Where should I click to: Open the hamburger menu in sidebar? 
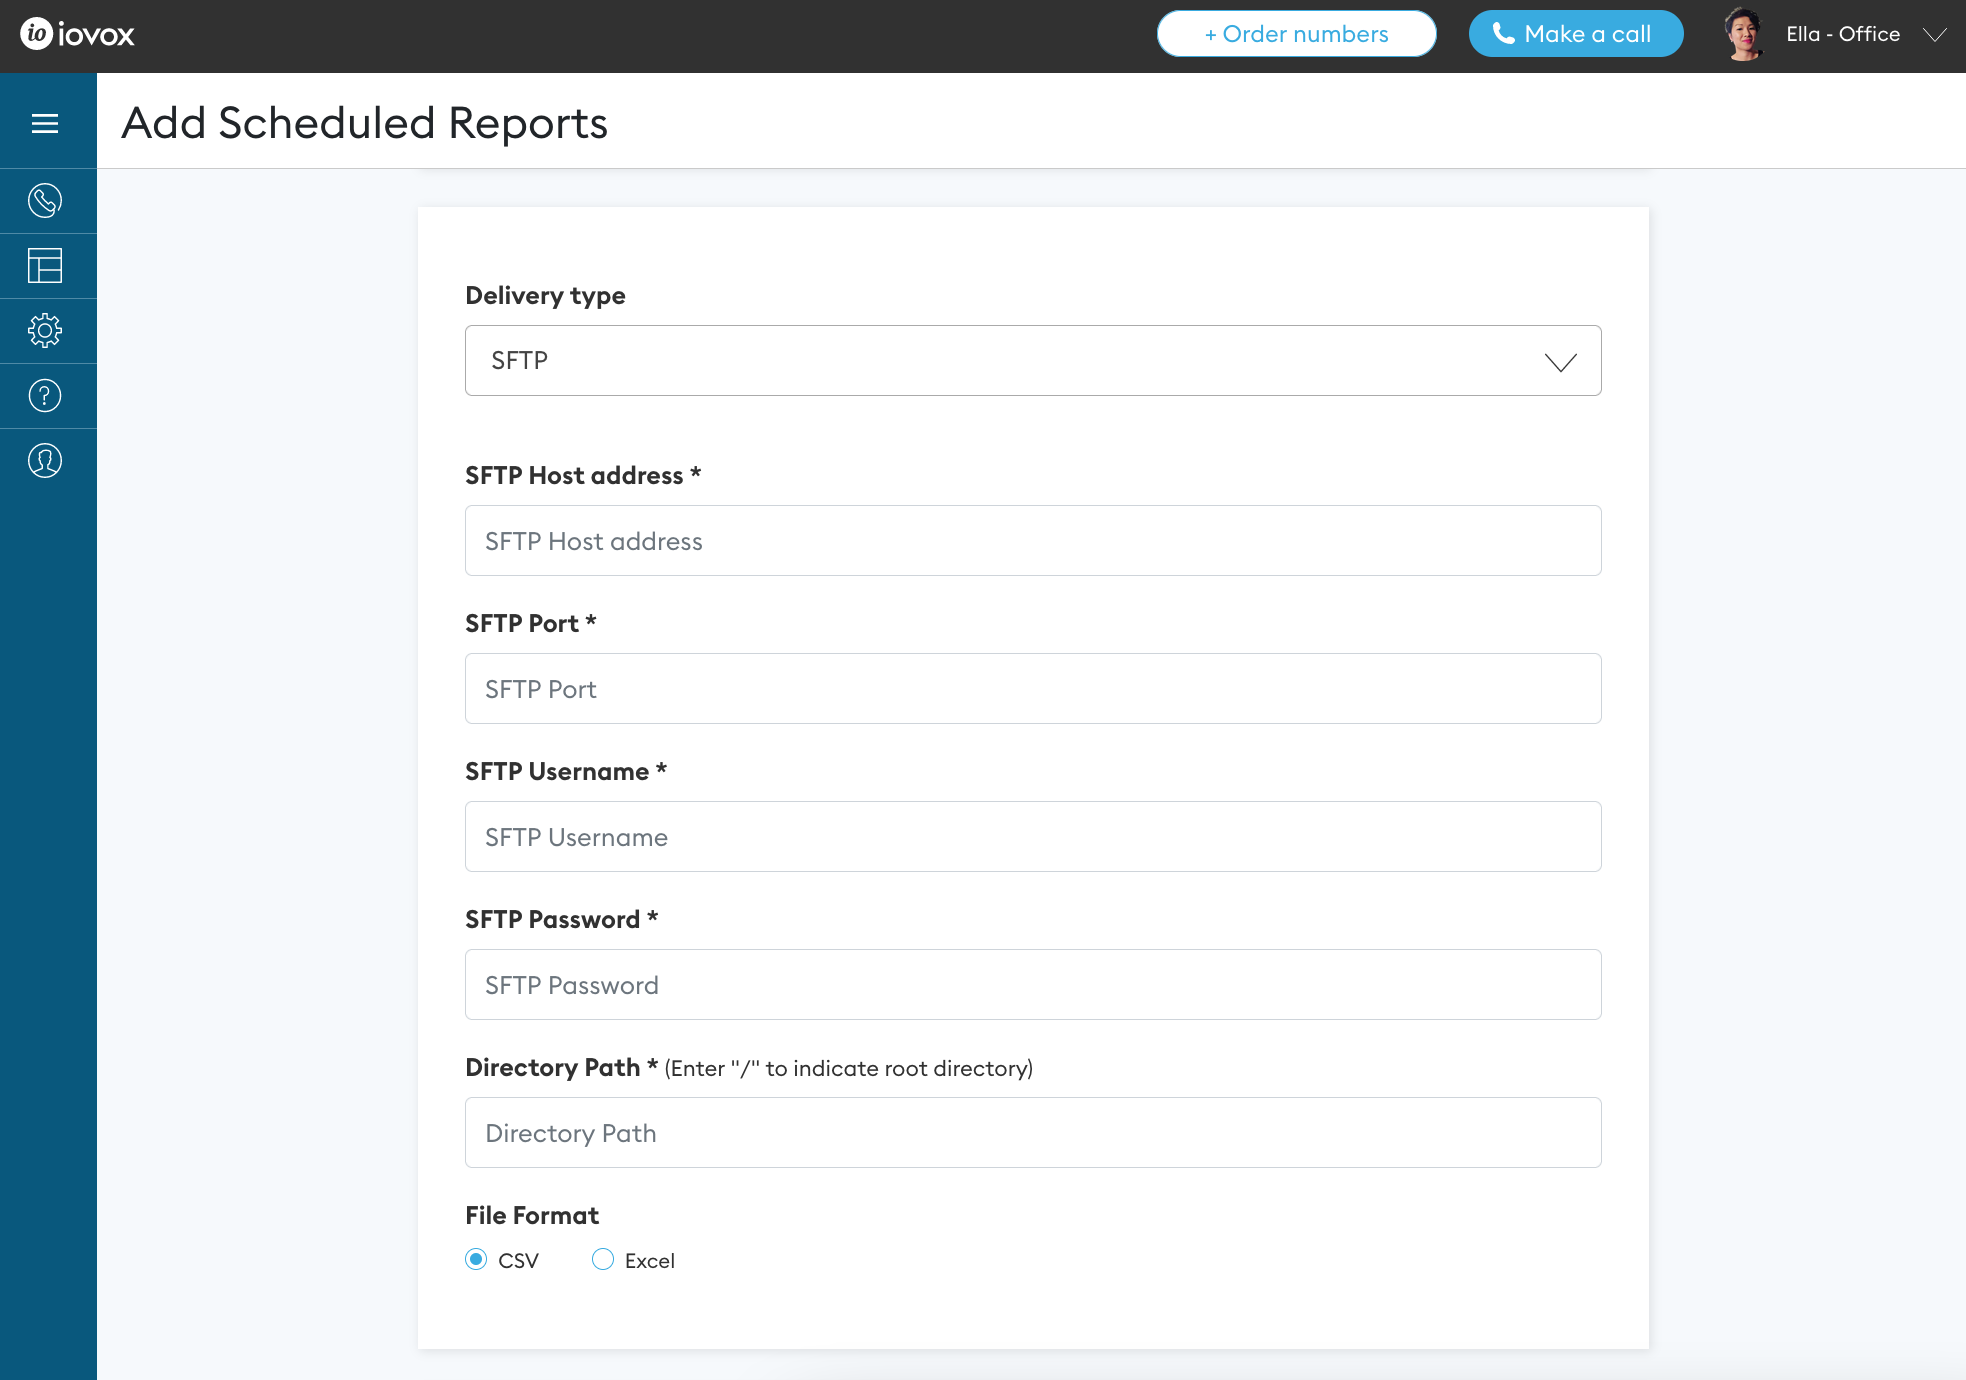pos(45,123)
